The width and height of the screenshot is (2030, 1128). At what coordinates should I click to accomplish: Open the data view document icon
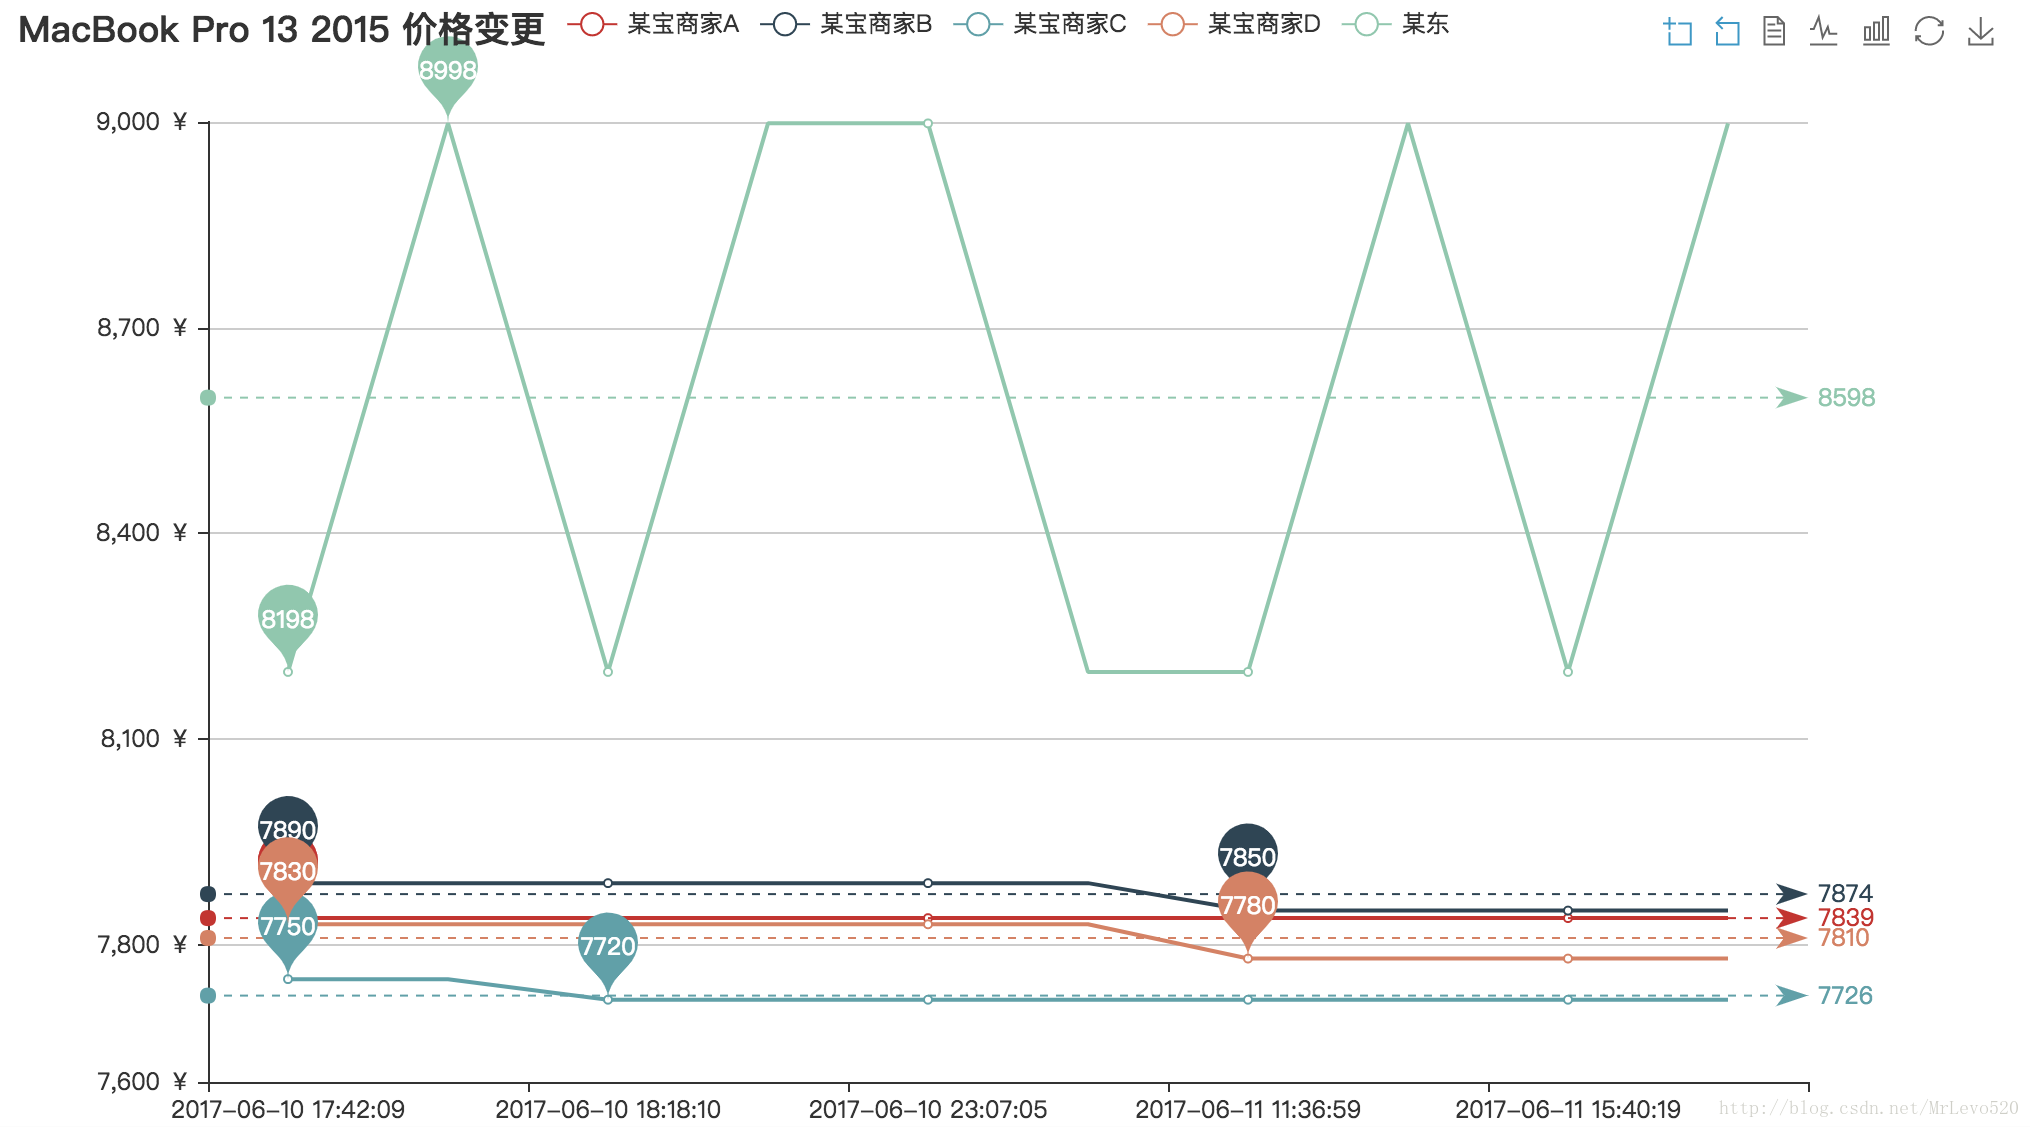(x=1774, y=32)
